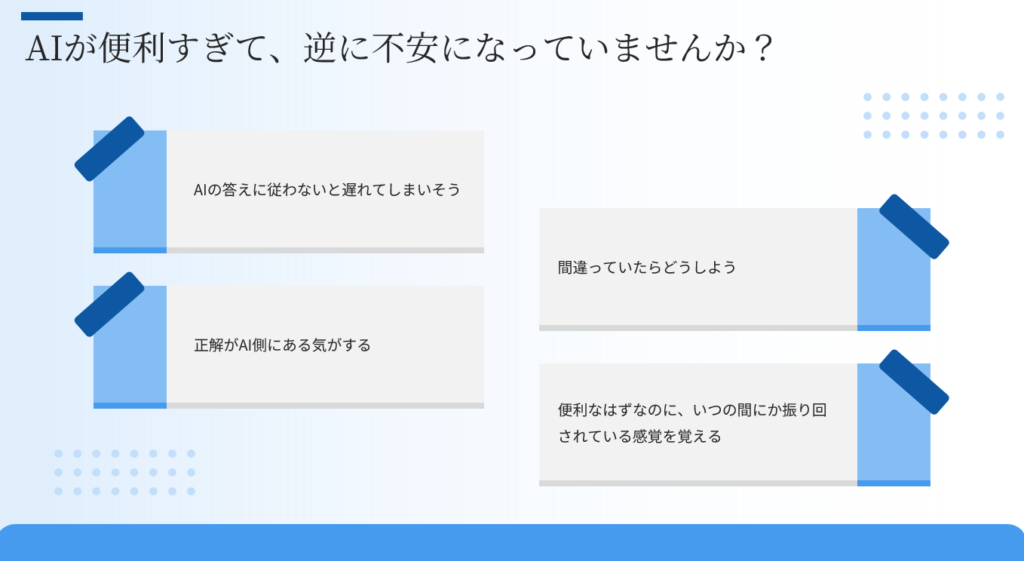Viewport: 1024px width, 561px height.
Task: Click the light blue square beside "間違っていたらどうしよう"
Action: point(893,280)
